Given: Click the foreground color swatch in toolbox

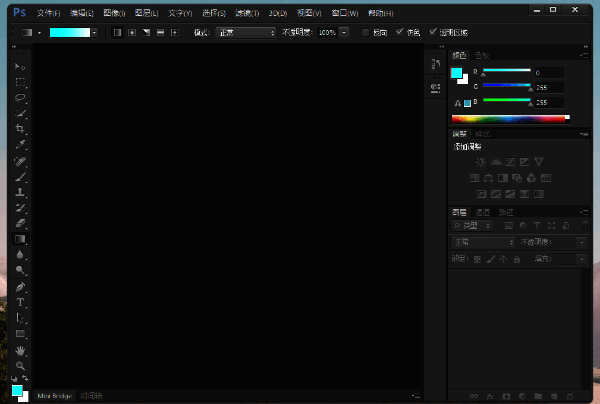Looking at the screenshot, I should click(x=17, y=389).
